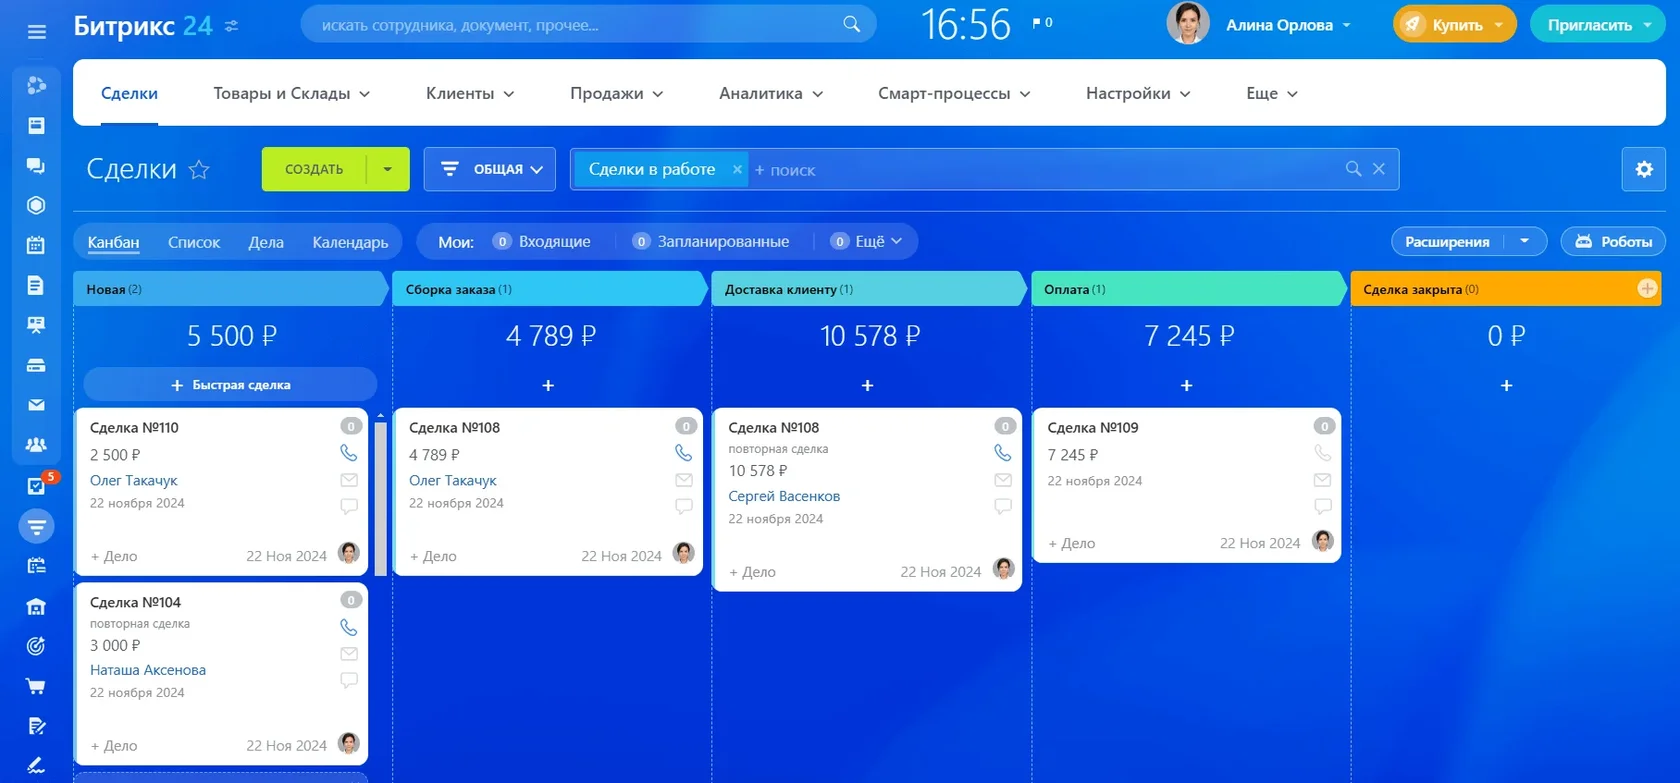Click email icon on Сделка №104 card
The image size is (1680, 783).
349,654
